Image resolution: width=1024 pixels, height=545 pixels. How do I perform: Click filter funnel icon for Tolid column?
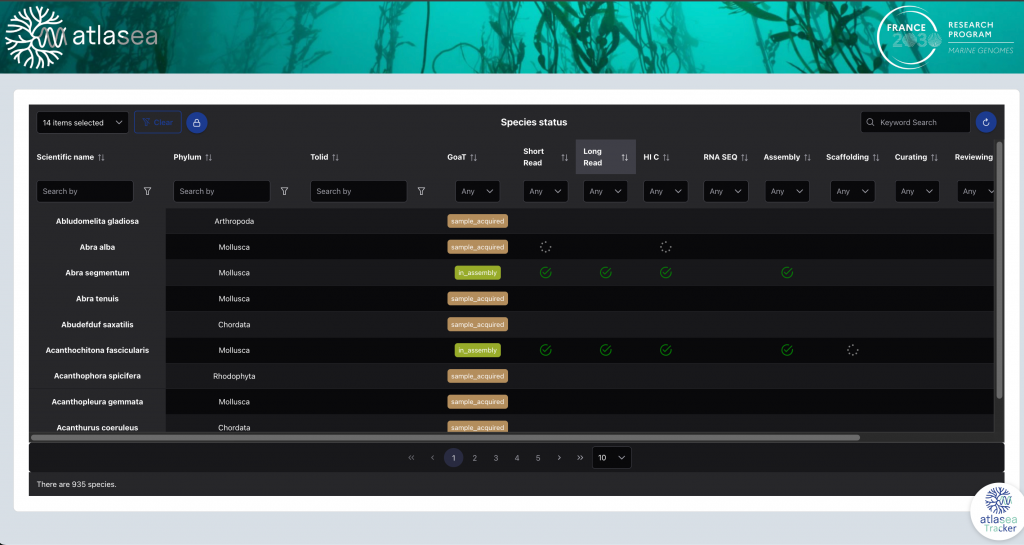[x=421, y=191]
